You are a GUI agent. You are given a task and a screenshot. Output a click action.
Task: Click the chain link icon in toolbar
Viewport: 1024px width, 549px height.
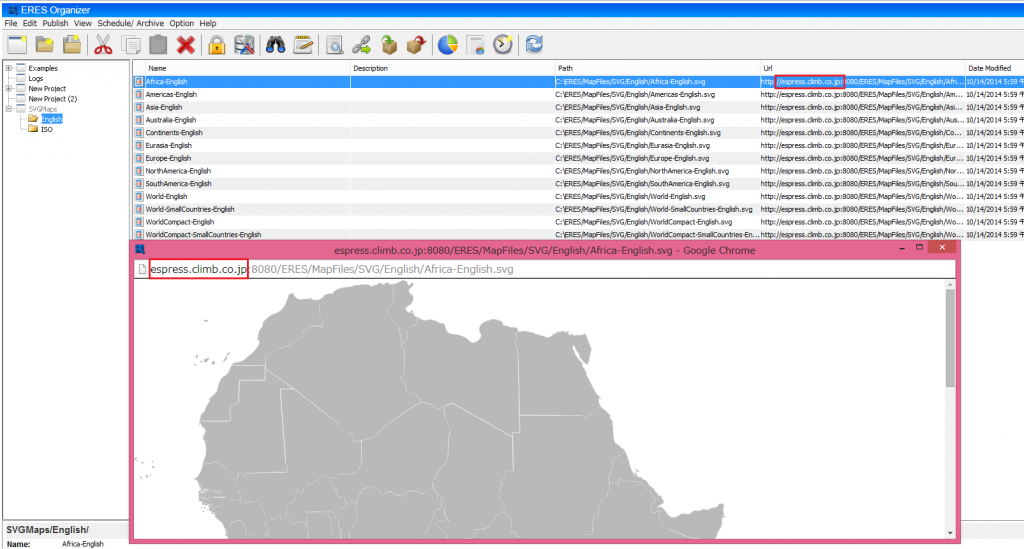(362, 45)
